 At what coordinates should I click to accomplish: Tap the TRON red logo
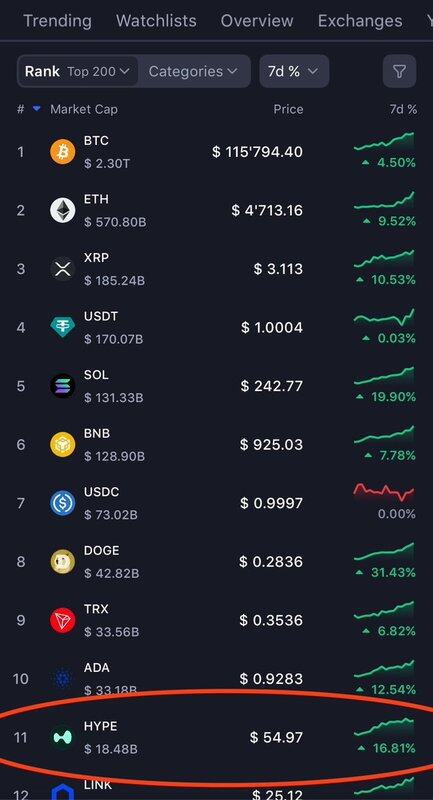pos(63,620)
